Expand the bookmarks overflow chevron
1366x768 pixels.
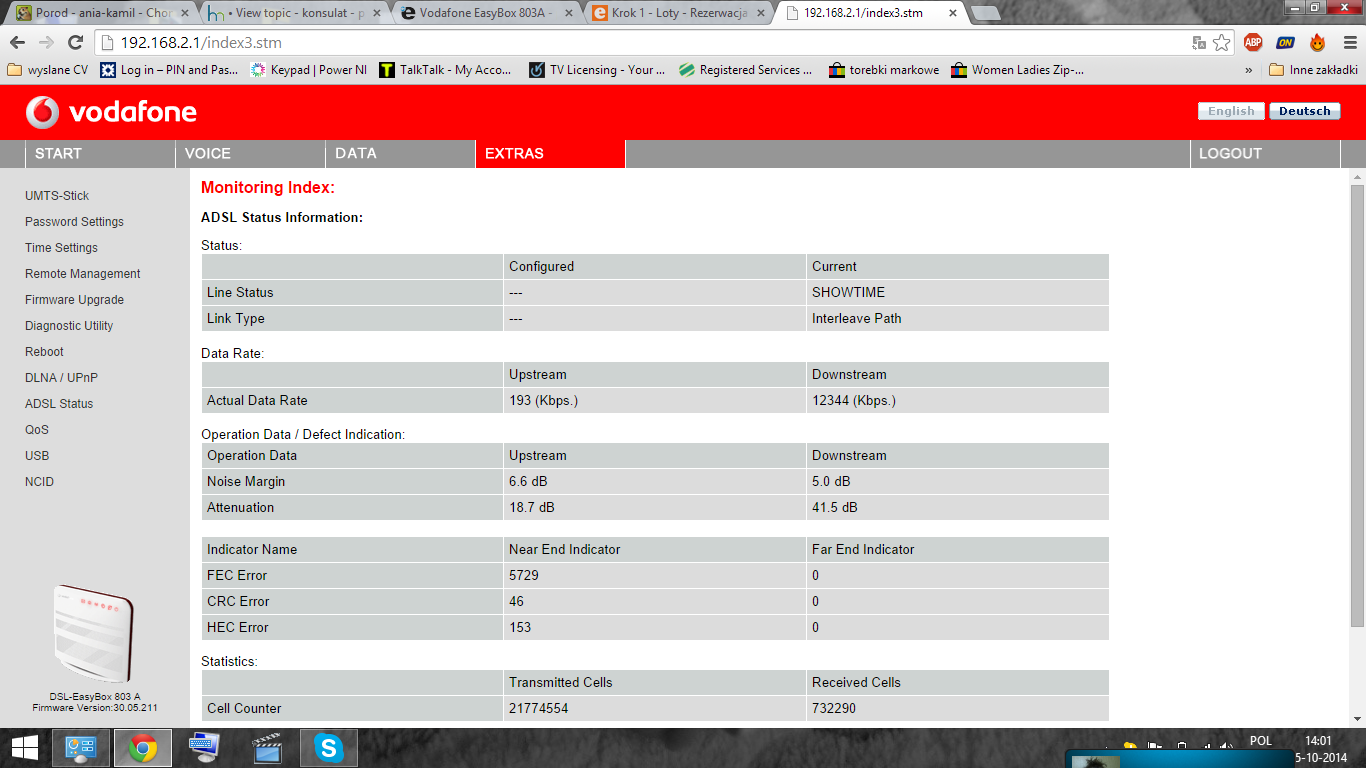coord(1247,69)
